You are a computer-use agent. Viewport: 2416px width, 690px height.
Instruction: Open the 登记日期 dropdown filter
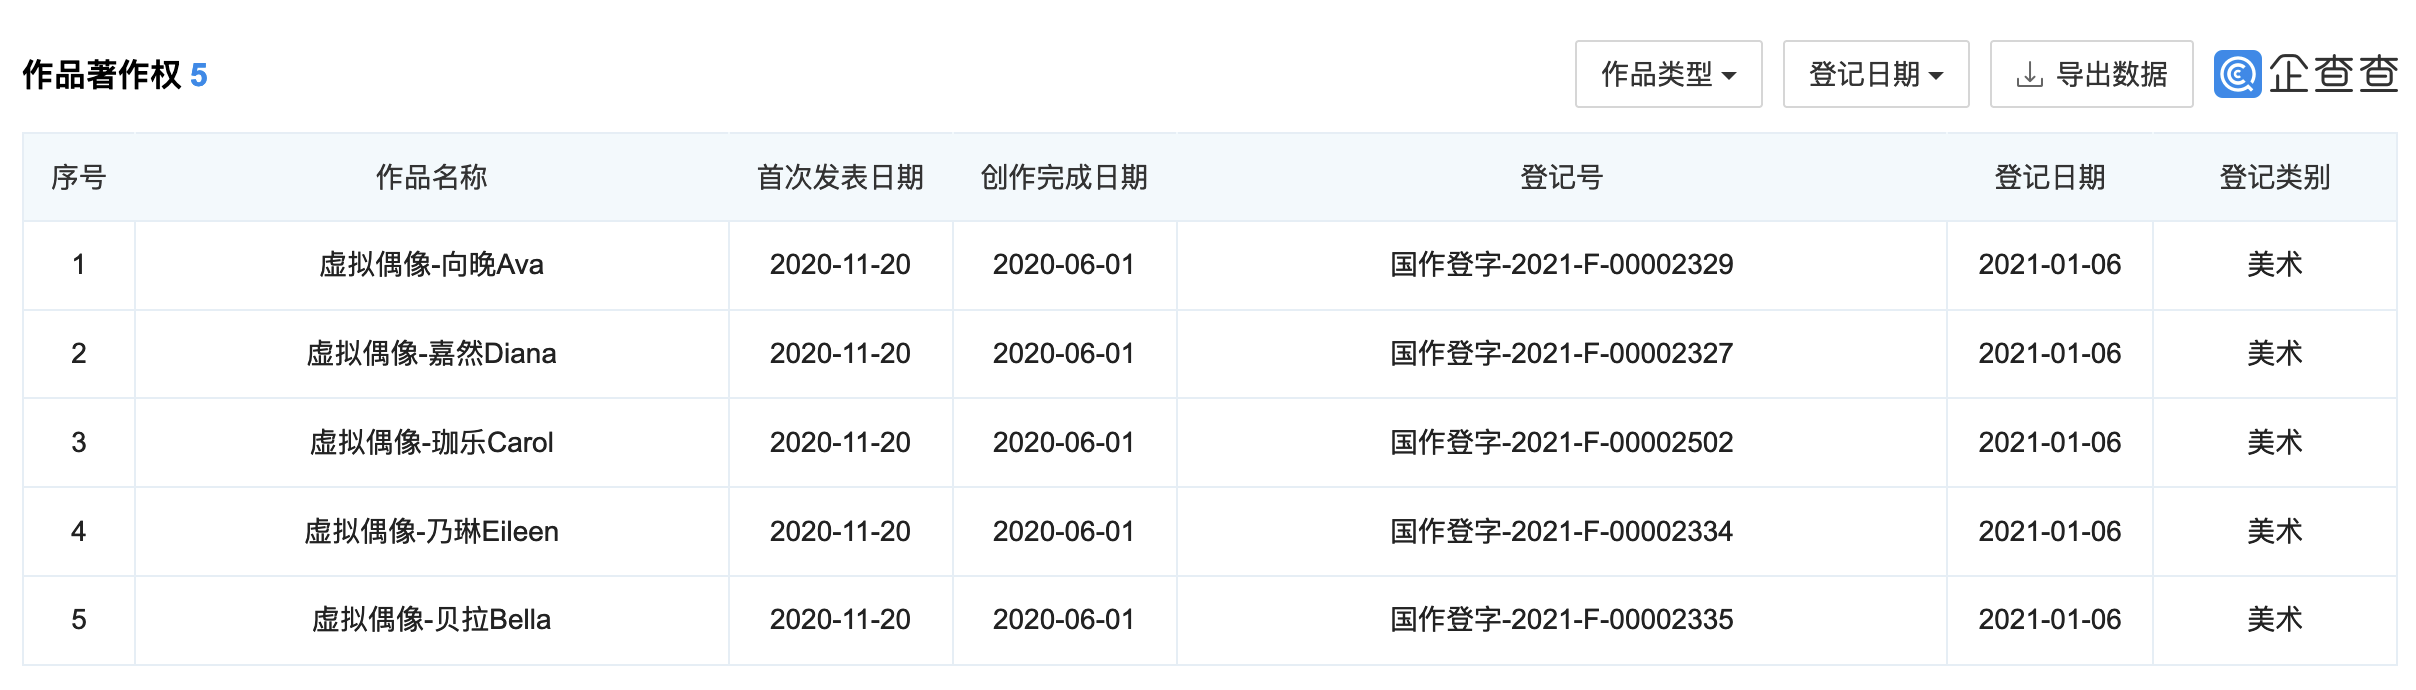[x=1876, y=74]
